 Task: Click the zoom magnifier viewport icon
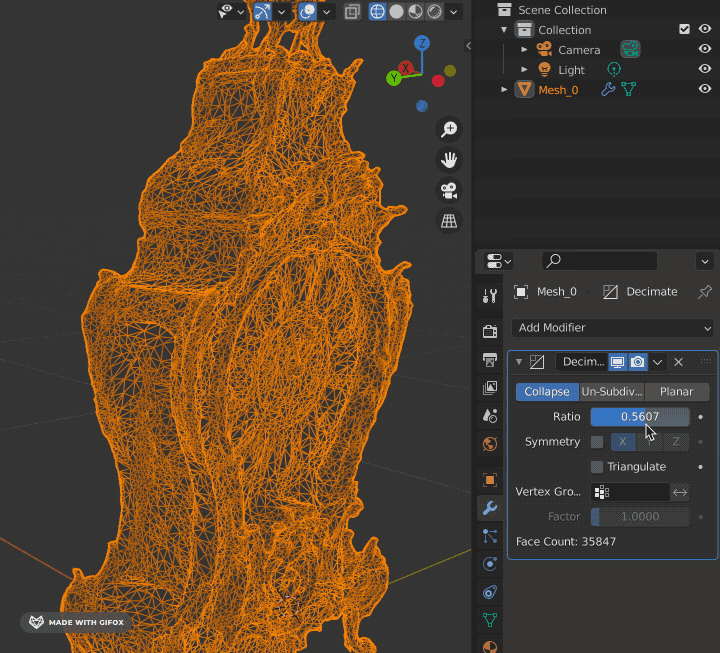click(x=449, y=129)
